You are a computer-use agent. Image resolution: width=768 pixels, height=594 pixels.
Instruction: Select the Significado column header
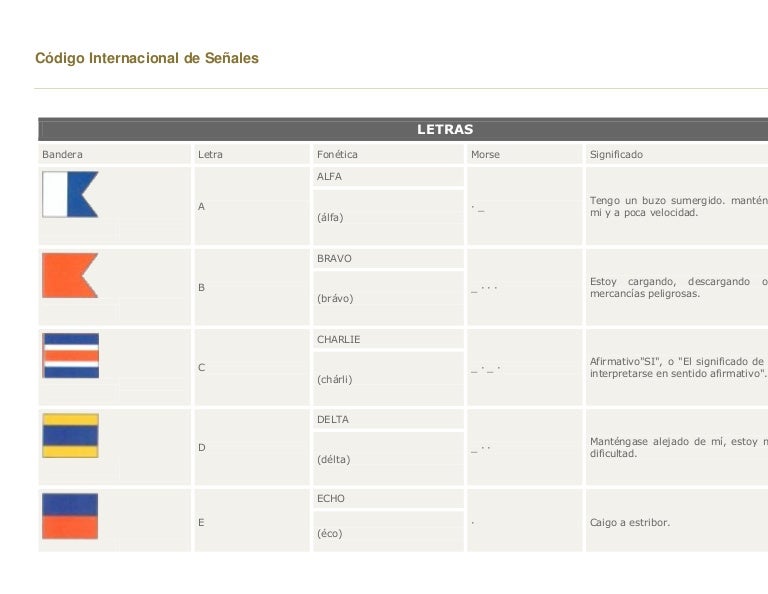(x=617, y=155)
